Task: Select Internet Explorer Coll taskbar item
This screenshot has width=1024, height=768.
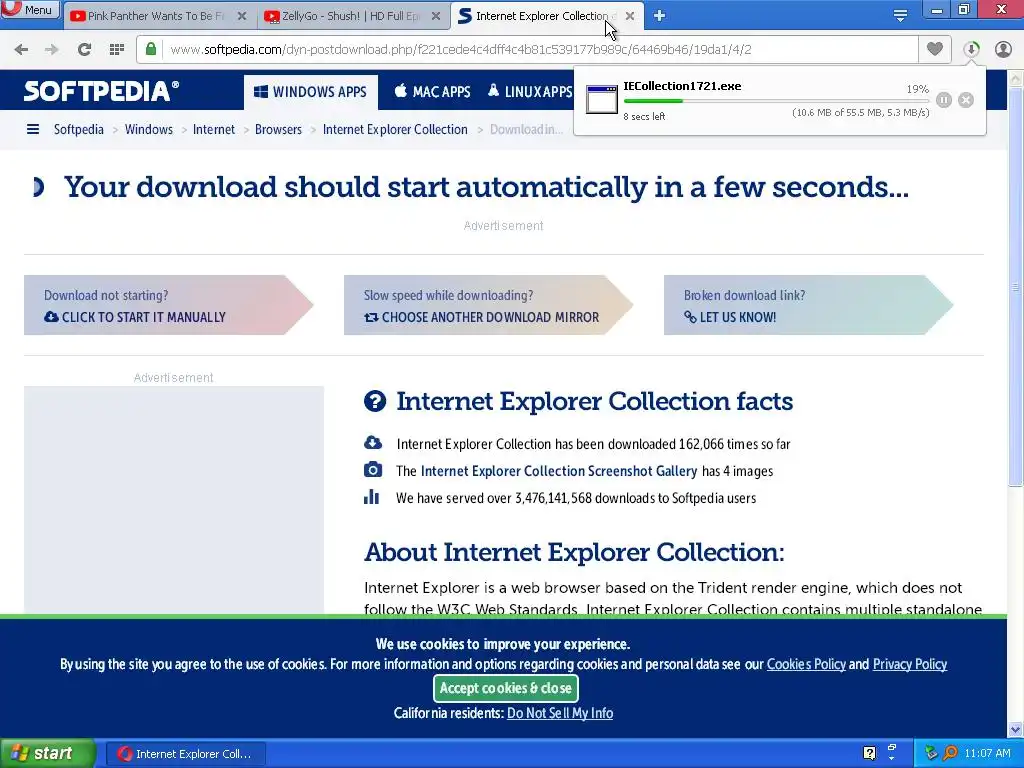Action: click(185, 754)
